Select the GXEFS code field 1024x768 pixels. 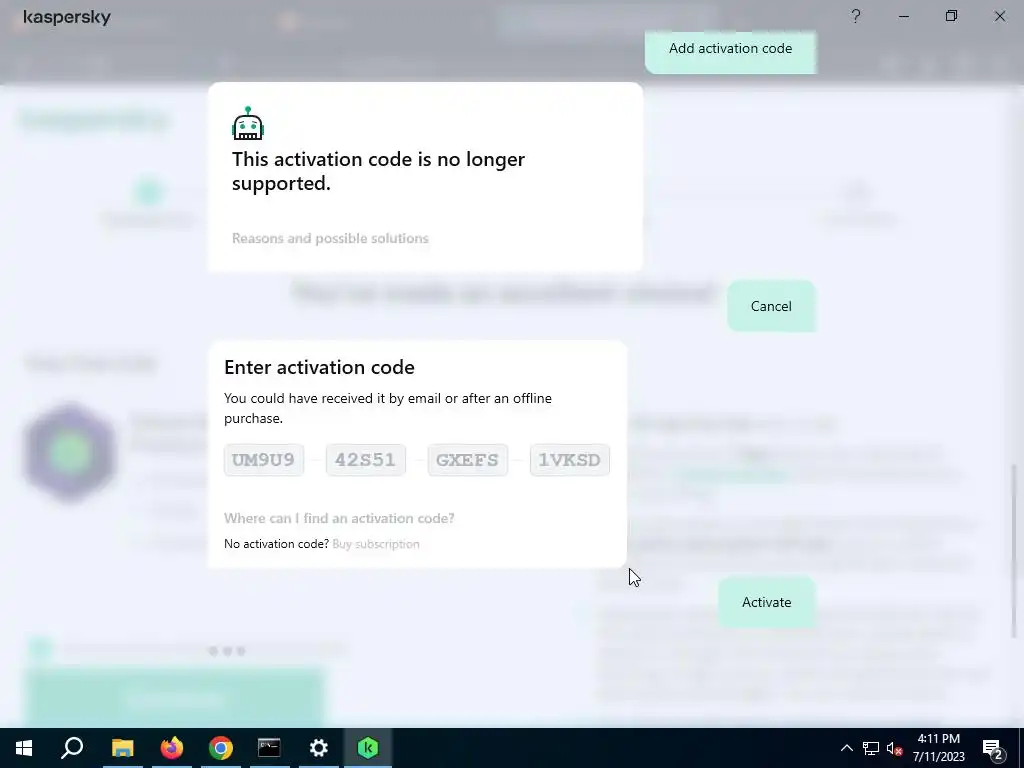(x=468, y=460)
